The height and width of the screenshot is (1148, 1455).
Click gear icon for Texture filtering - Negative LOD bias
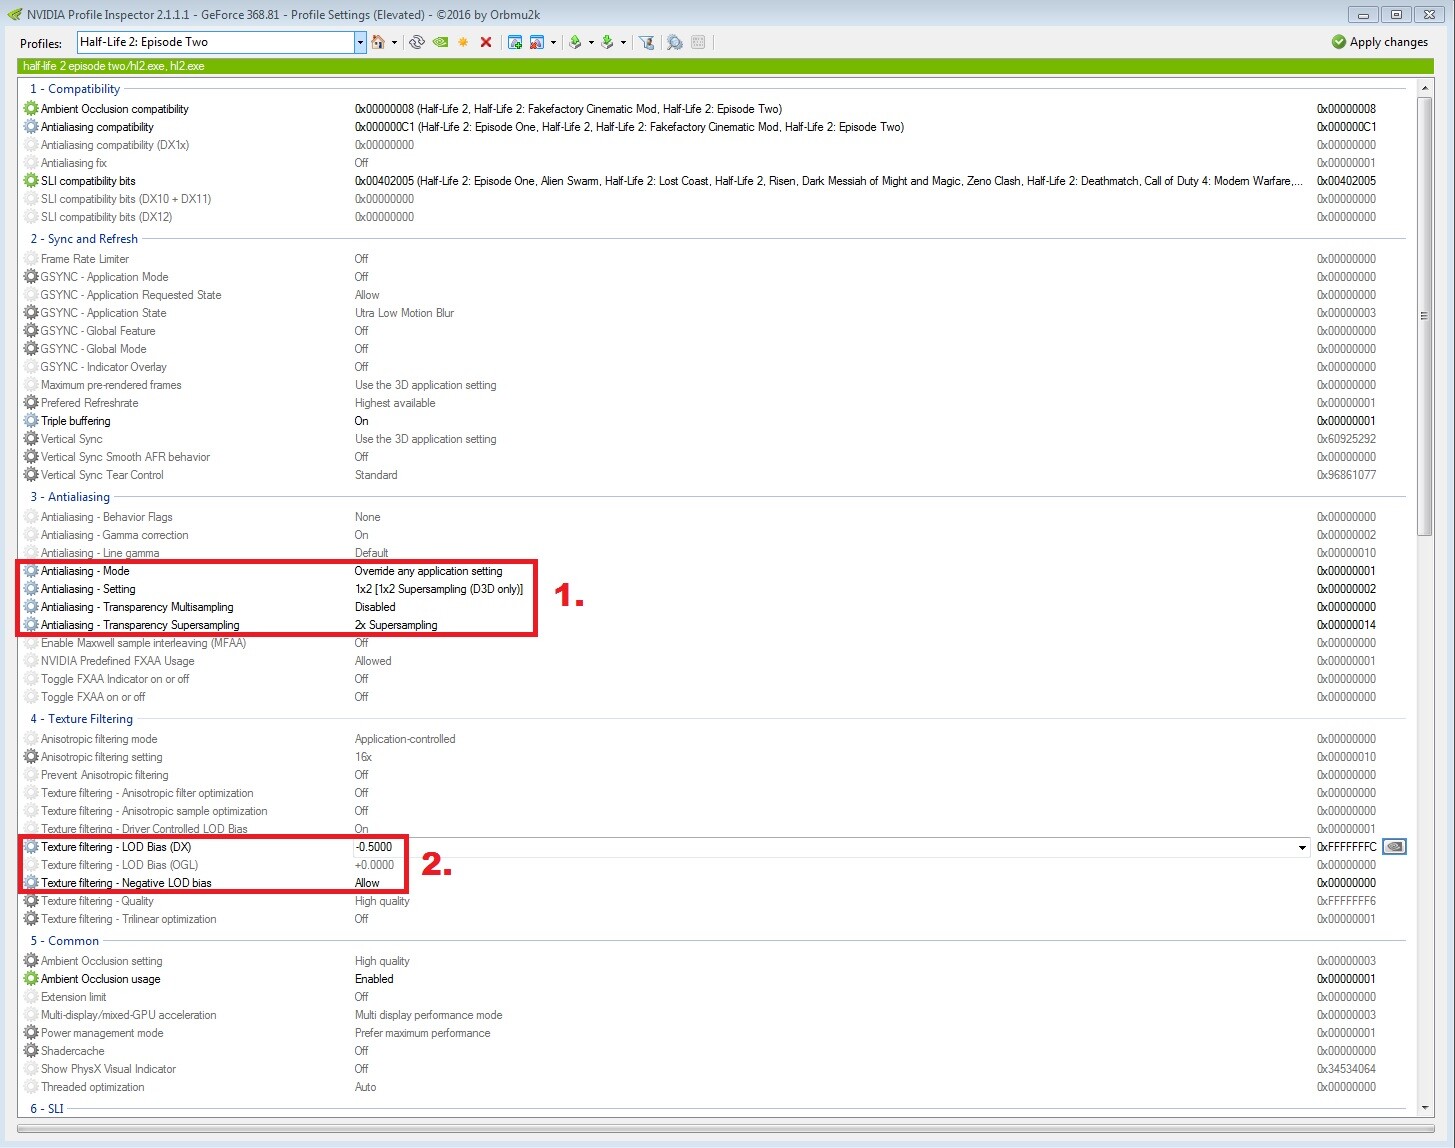31,883
